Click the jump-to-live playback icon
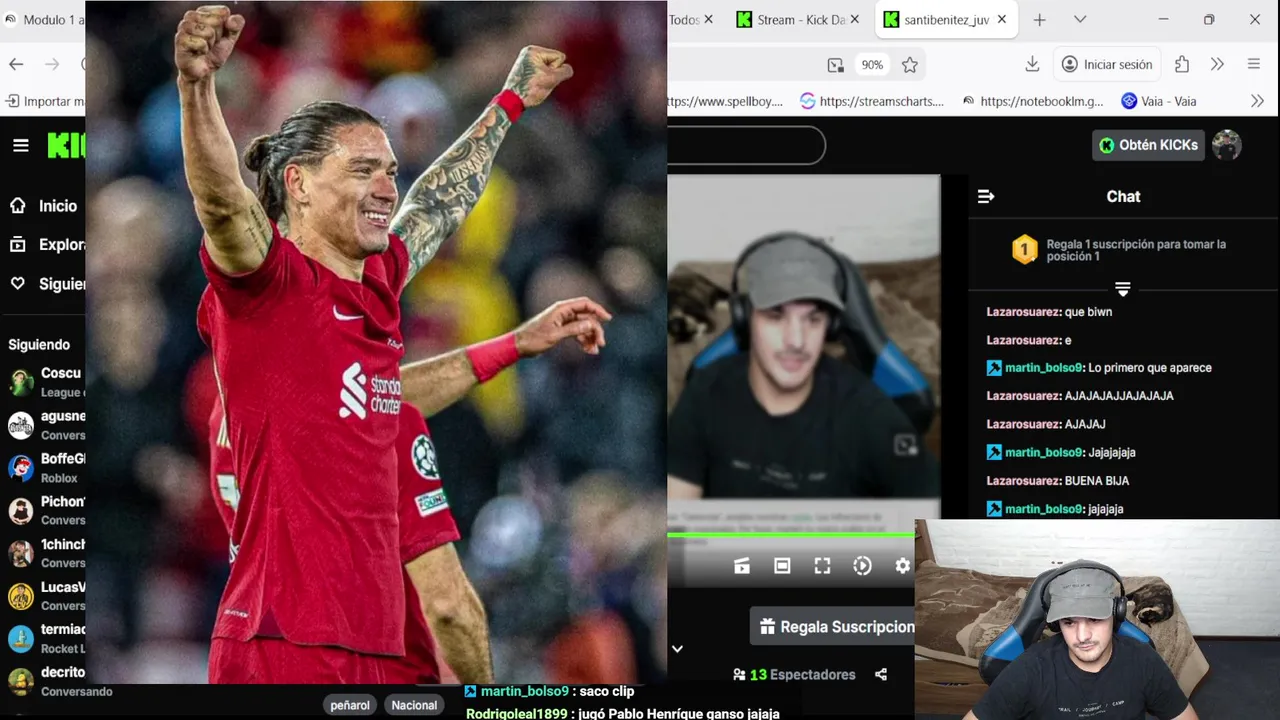 point(862,566)
